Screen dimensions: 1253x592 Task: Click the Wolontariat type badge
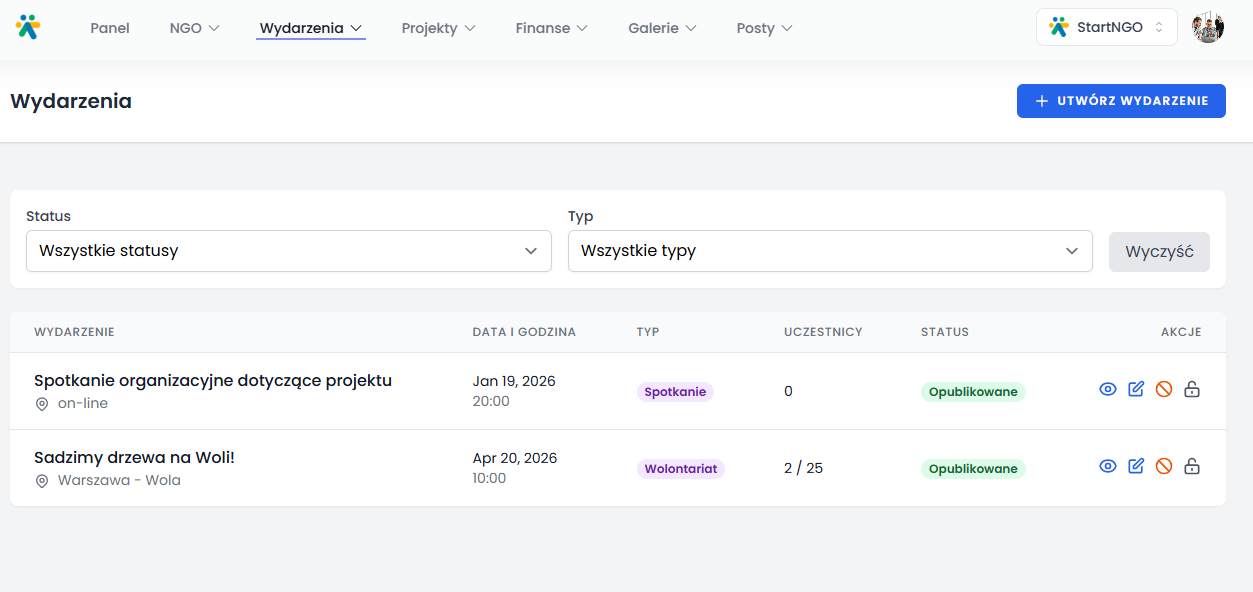point(680,469)
